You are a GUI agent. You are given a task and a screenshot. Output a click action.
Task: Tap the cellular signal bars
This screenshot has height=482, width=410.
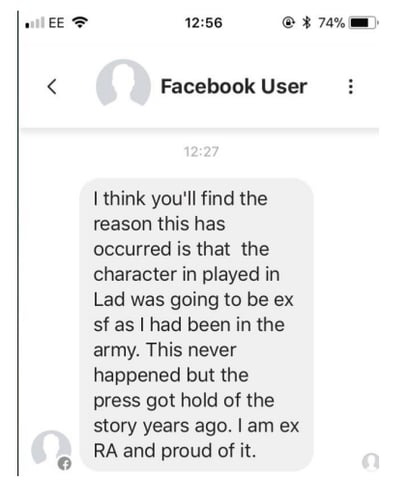tap(35, 23)
